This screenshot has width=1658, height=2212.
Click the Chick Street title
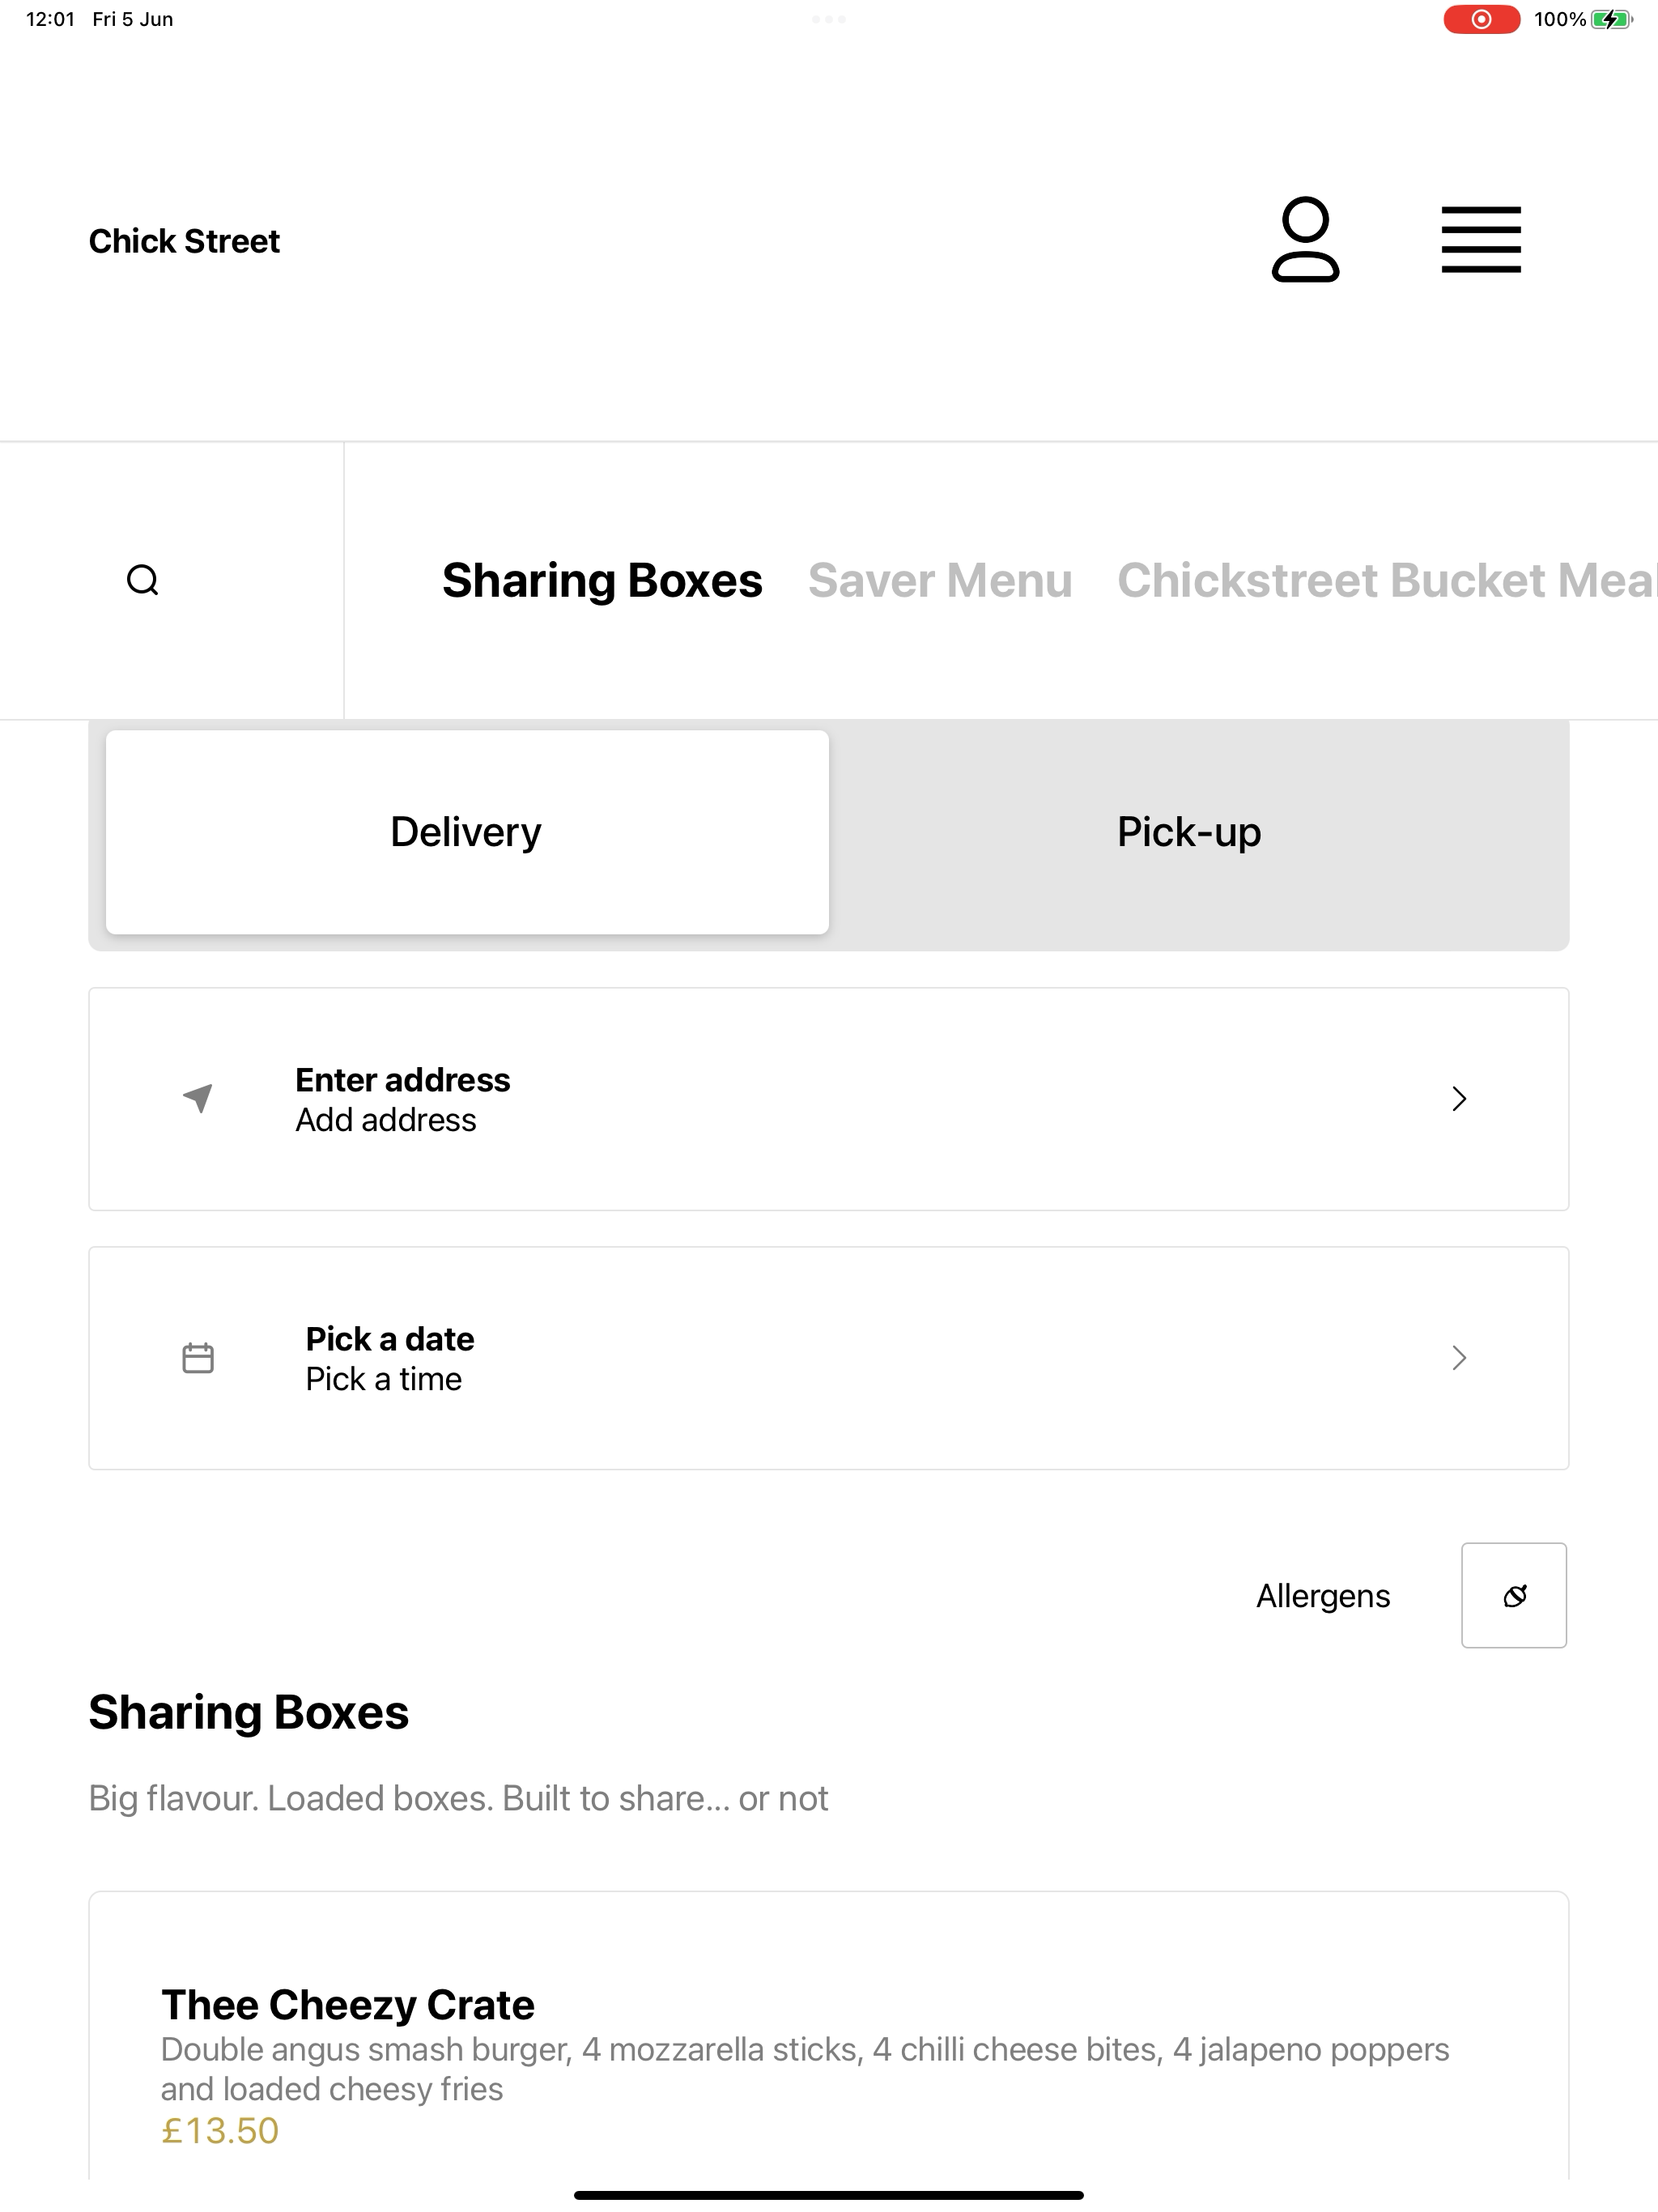tap(184, 241)
